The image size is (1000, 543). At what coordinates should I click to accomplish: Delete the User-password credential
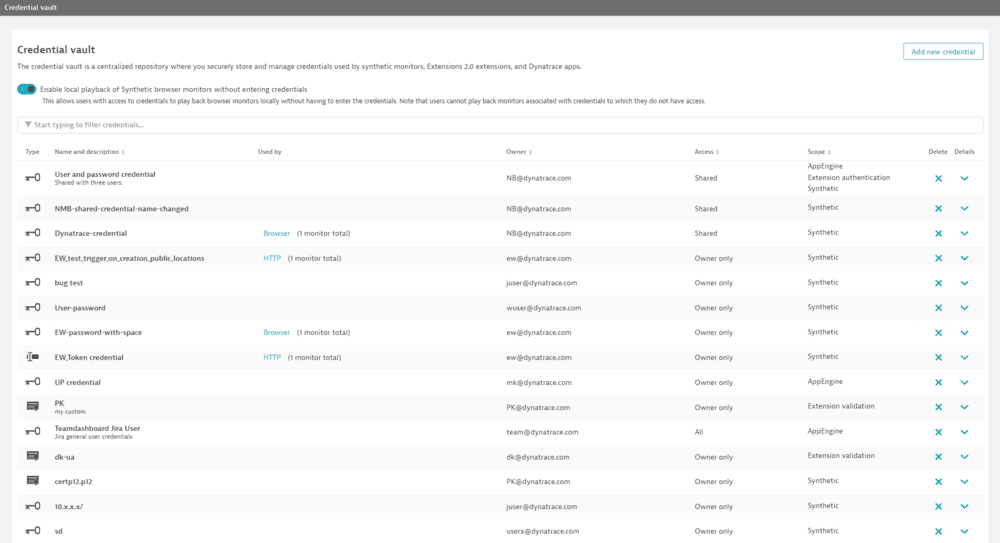click(x=938, y=308)
